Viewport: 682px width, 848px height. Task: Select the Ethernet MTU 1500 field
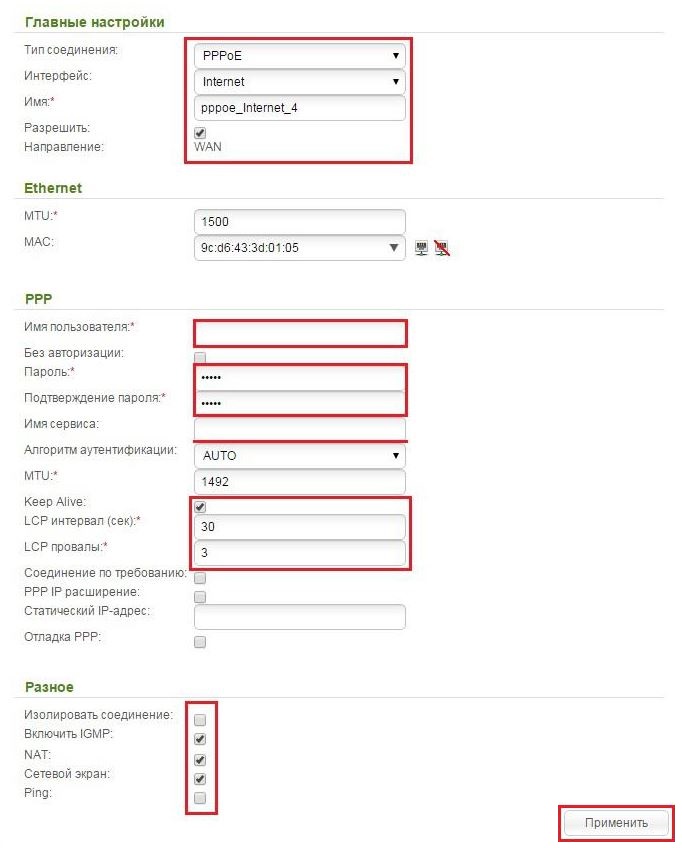(300, 222)
